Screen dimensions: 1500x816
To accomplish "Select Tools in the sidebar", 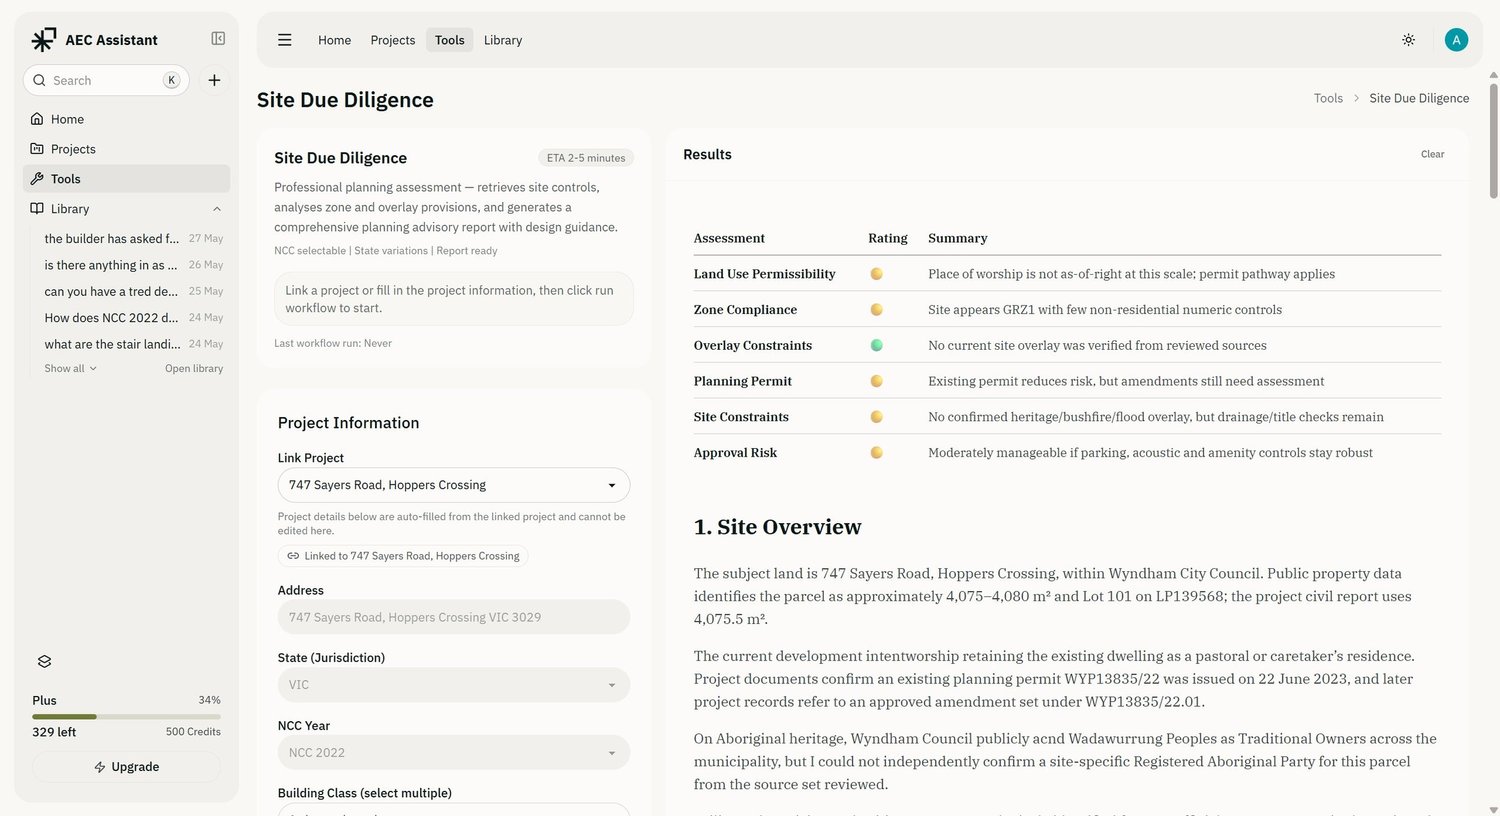I will coord(126,179).
